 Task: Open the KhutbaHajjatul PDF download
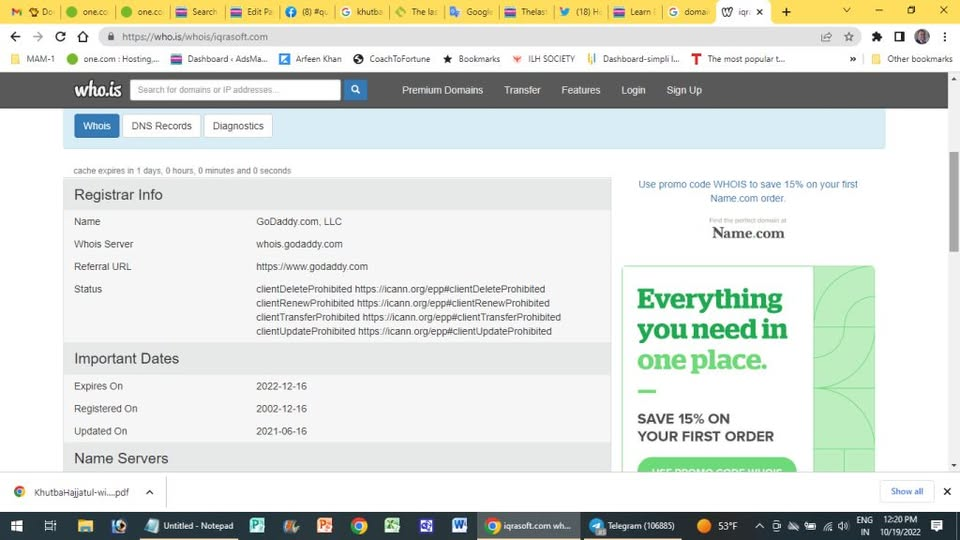click(x=72, y=492)
